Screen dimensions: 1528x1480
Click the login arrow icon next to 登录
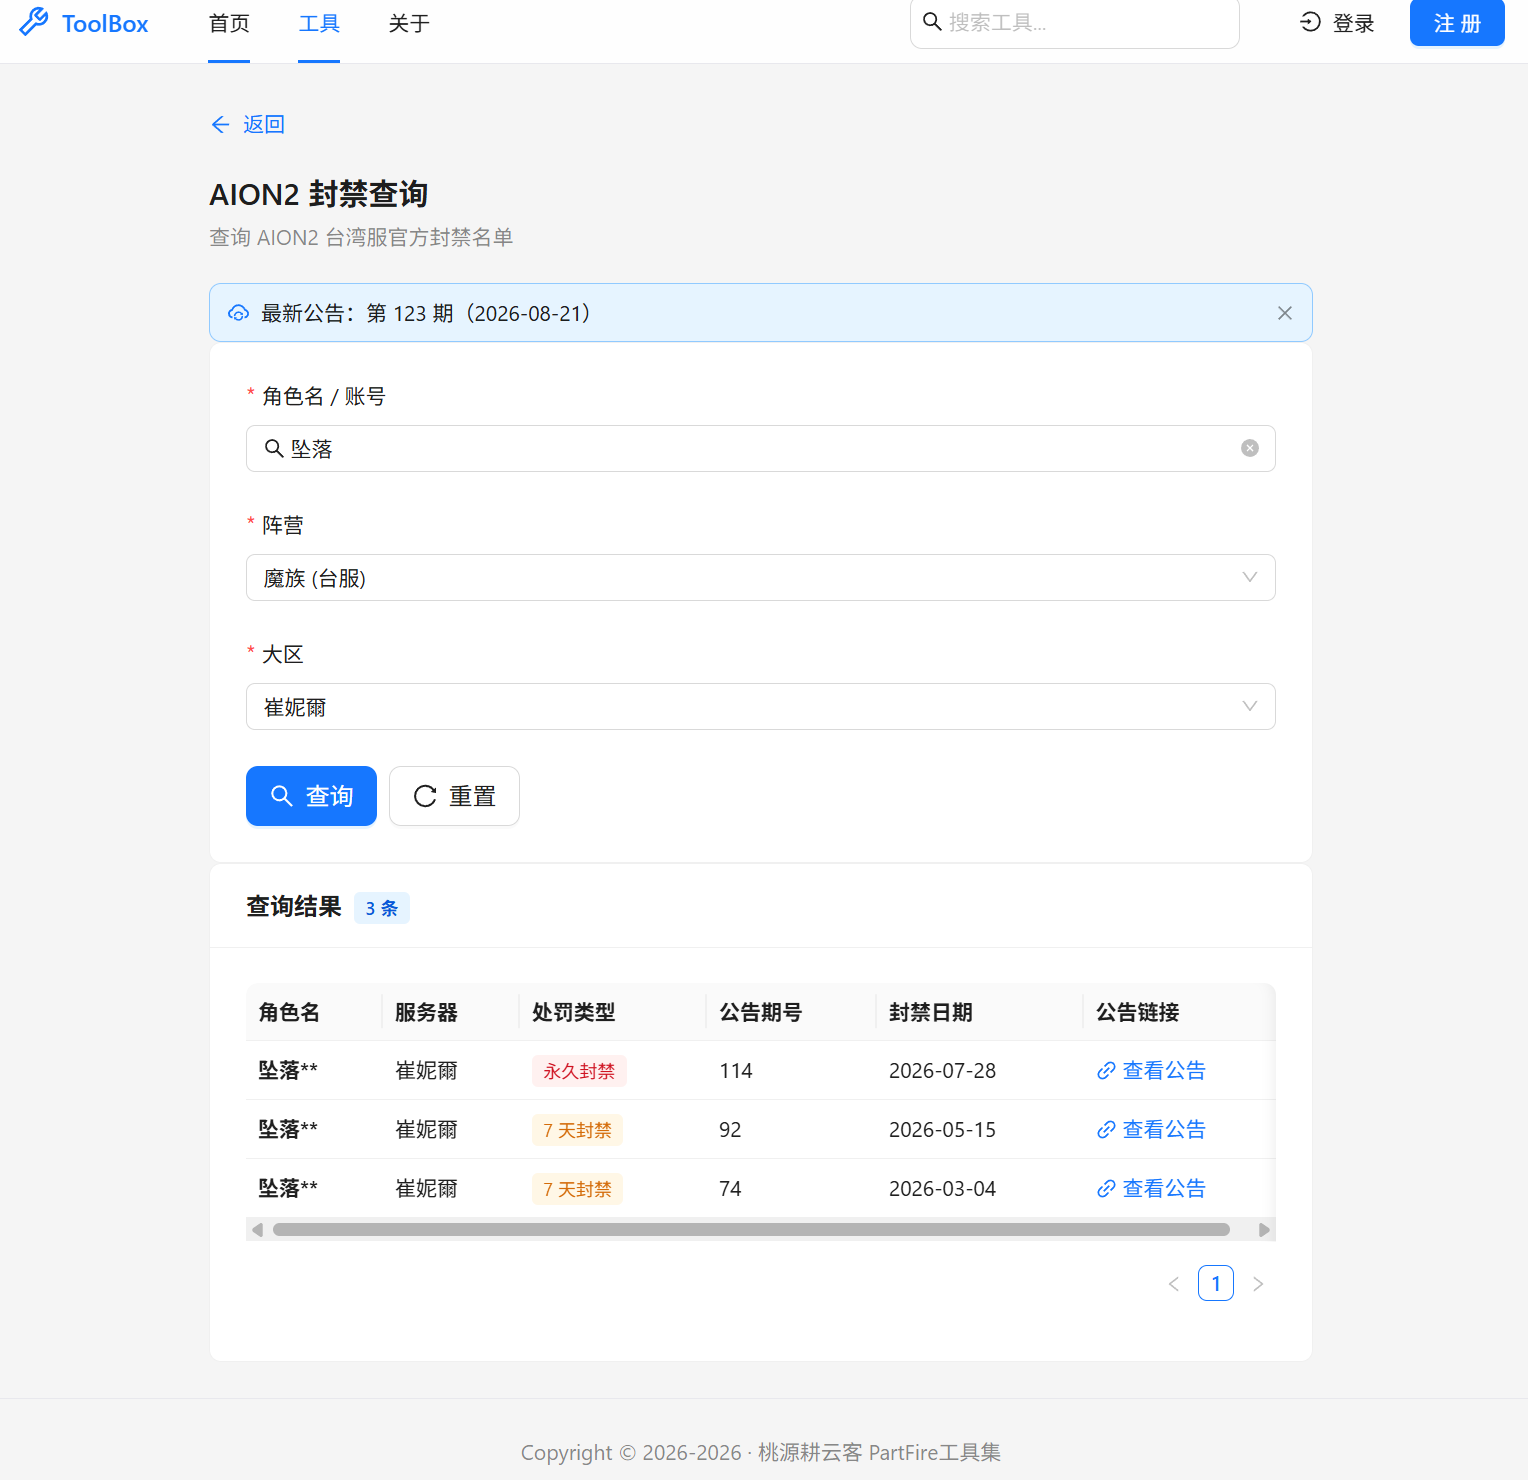pos(1310,22)
